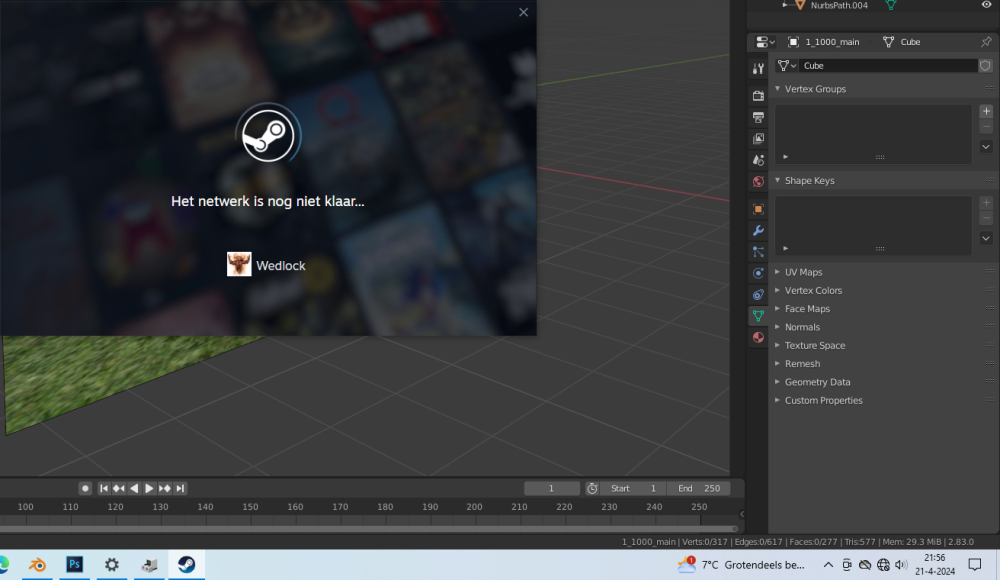The width and height of the screenshot is (1000, 580).
Task: Open the Output properties tab
Action: [758, 117]
